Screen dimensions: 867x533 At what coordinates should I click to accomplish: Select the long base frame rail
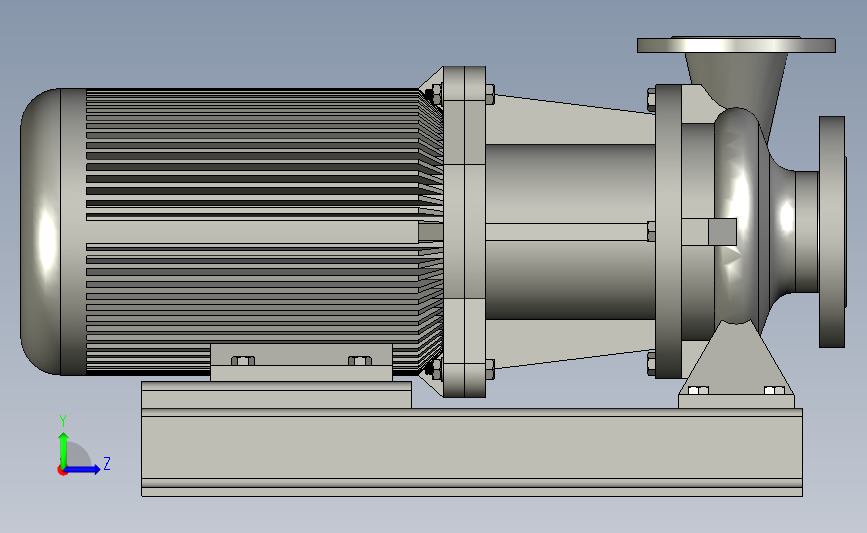point(472,452)
